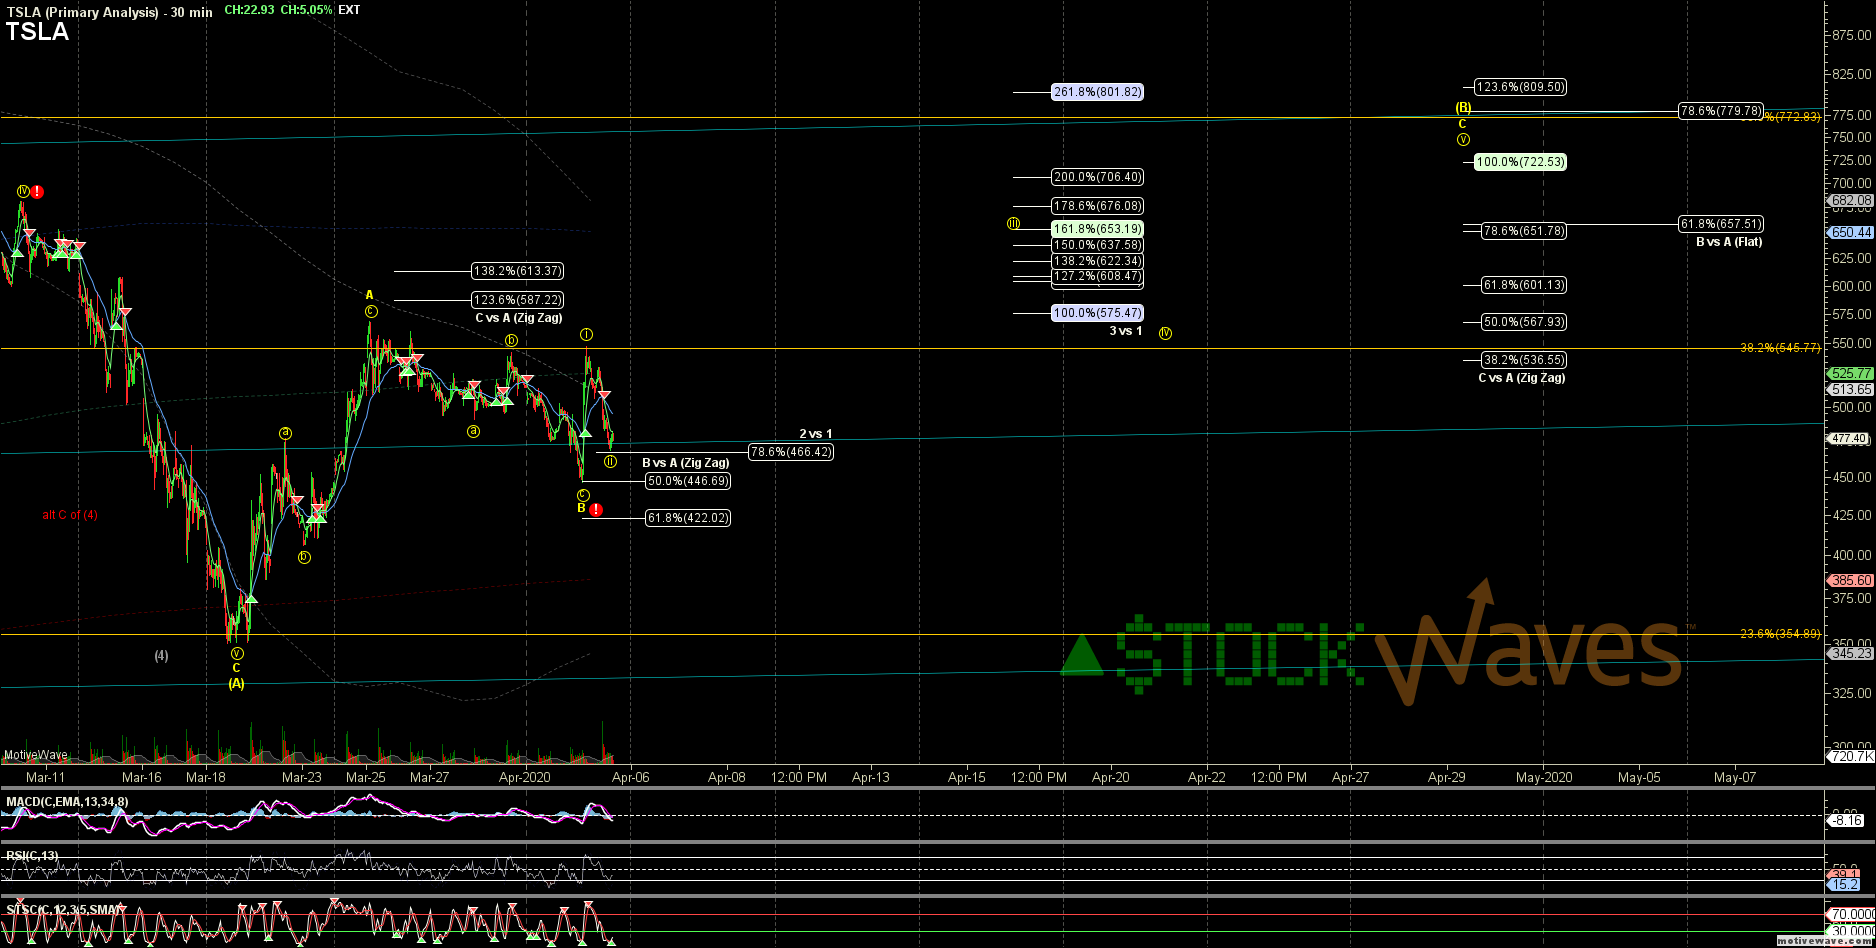Click the red alert marker beside wave B
This screenshot has height=948, width=1876.
pyautogui.click(x=595, y=510)
